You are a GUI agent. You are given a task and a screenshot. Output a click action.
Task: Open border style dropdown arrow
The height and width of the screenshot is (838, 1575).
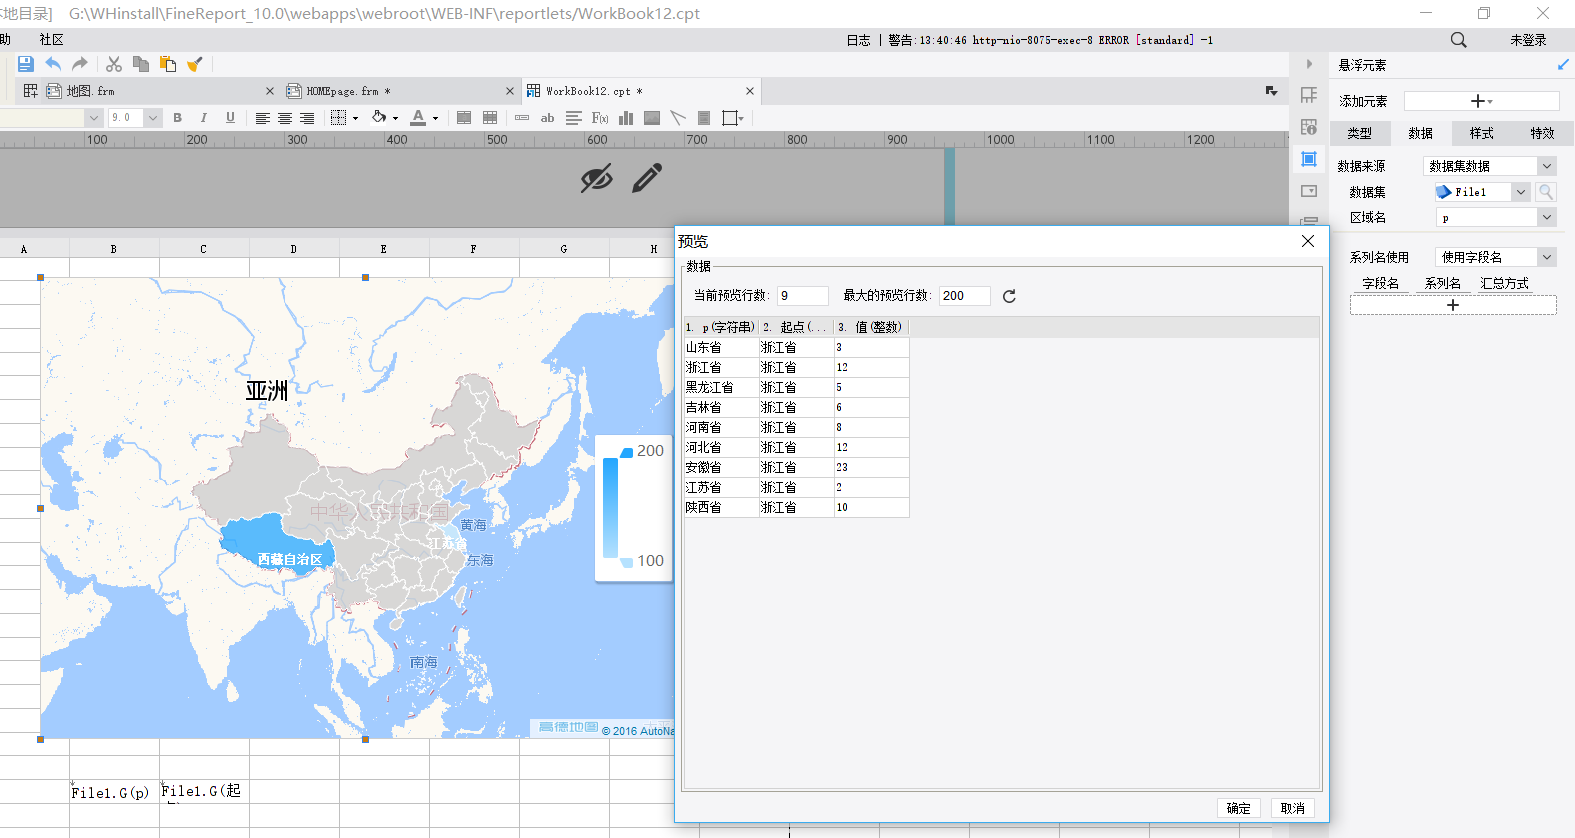355,119
